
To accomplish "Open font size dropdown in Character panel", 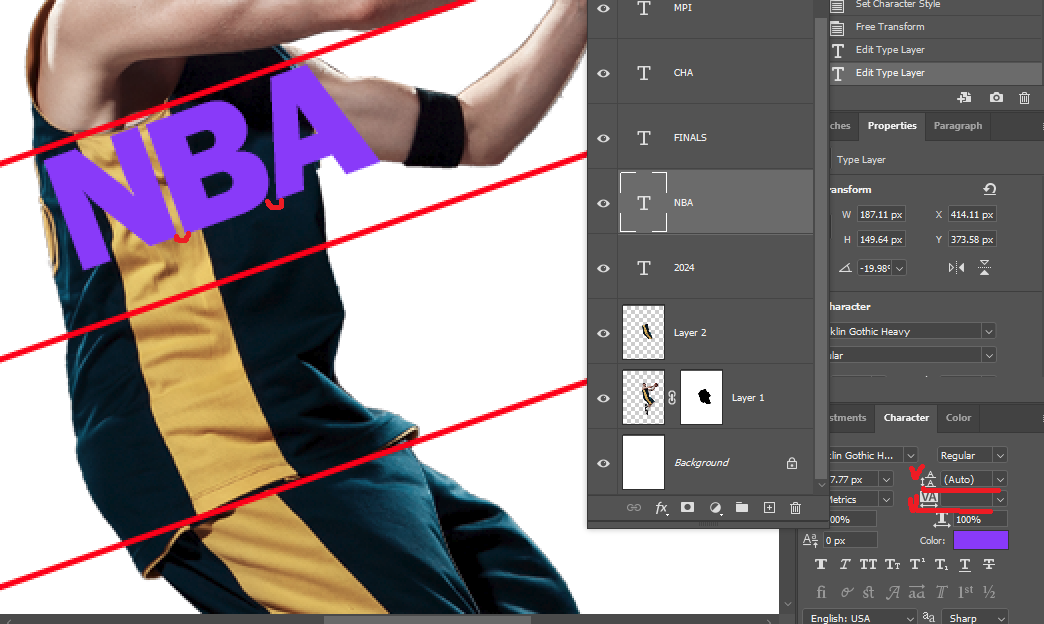I will coord(886,479).
